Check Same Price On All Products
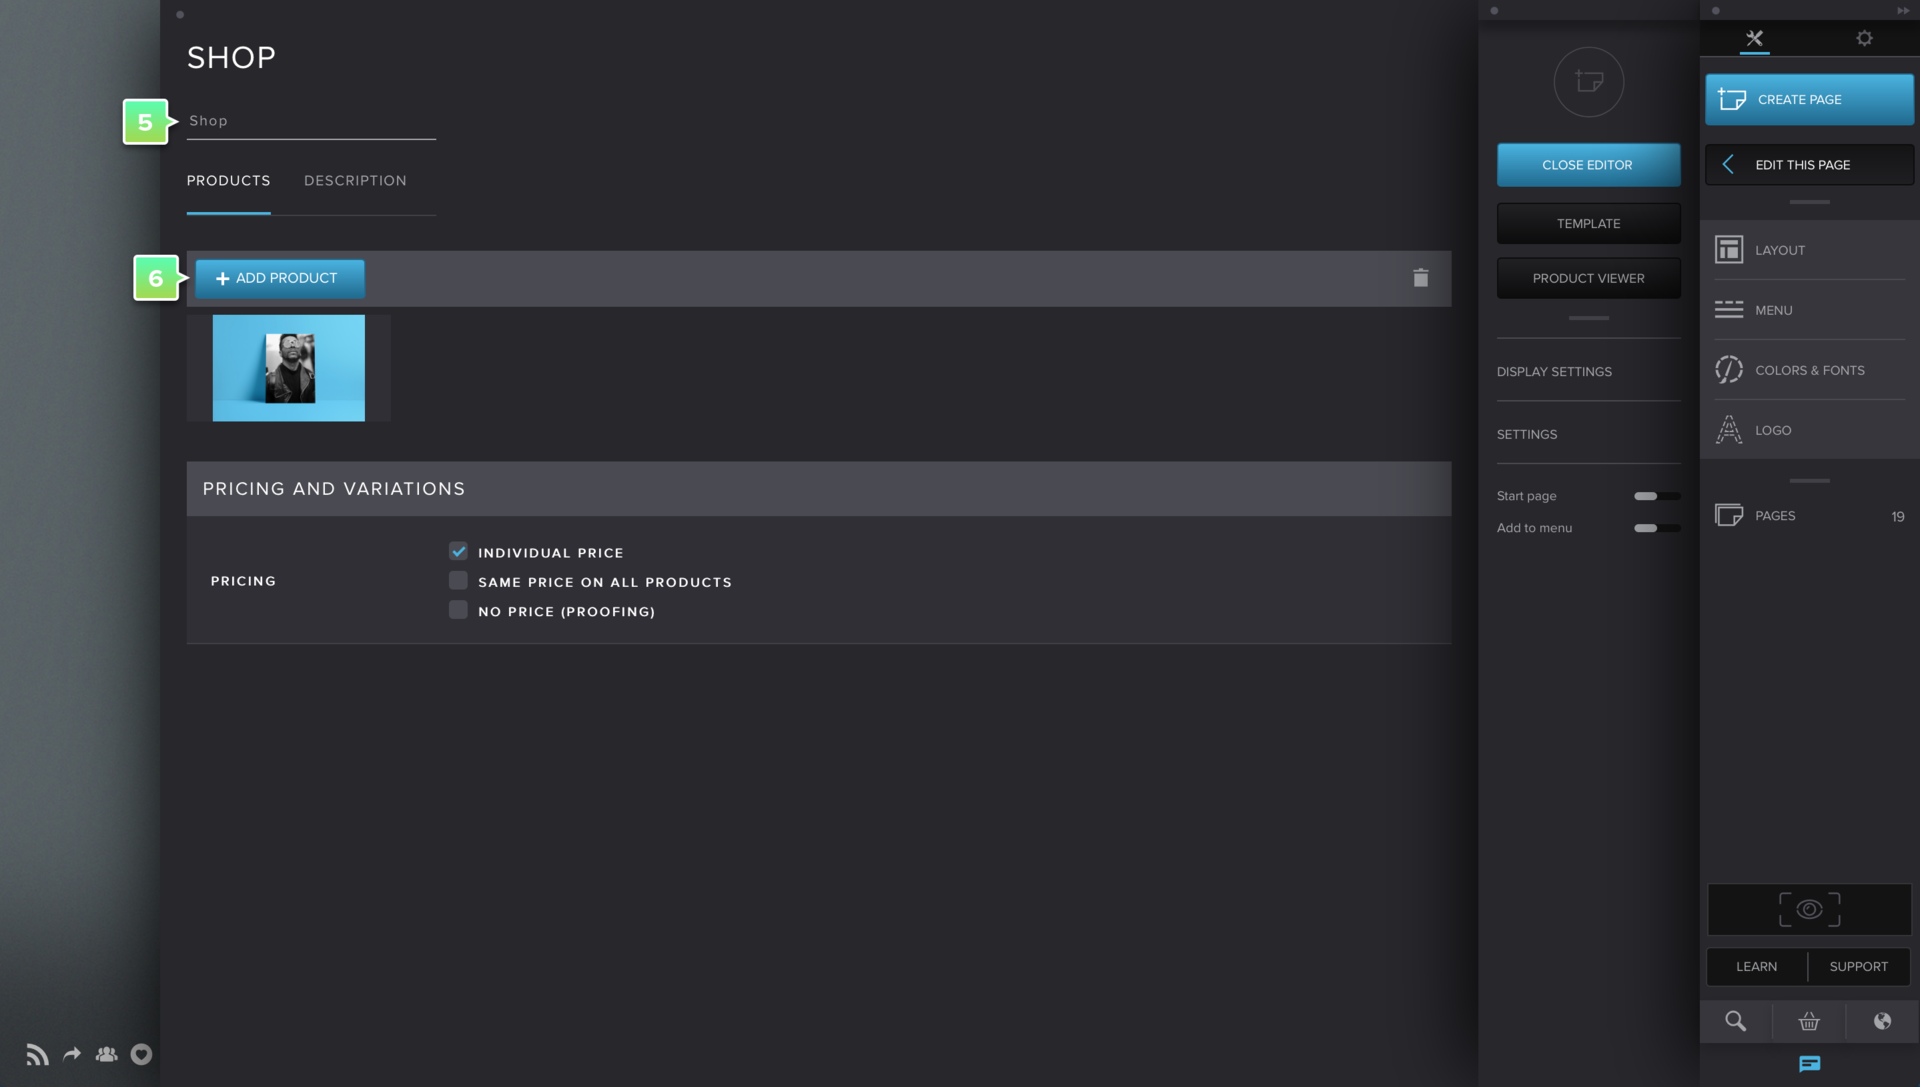Viewport: 1920px width, 1087px height. tap(458, 581)
